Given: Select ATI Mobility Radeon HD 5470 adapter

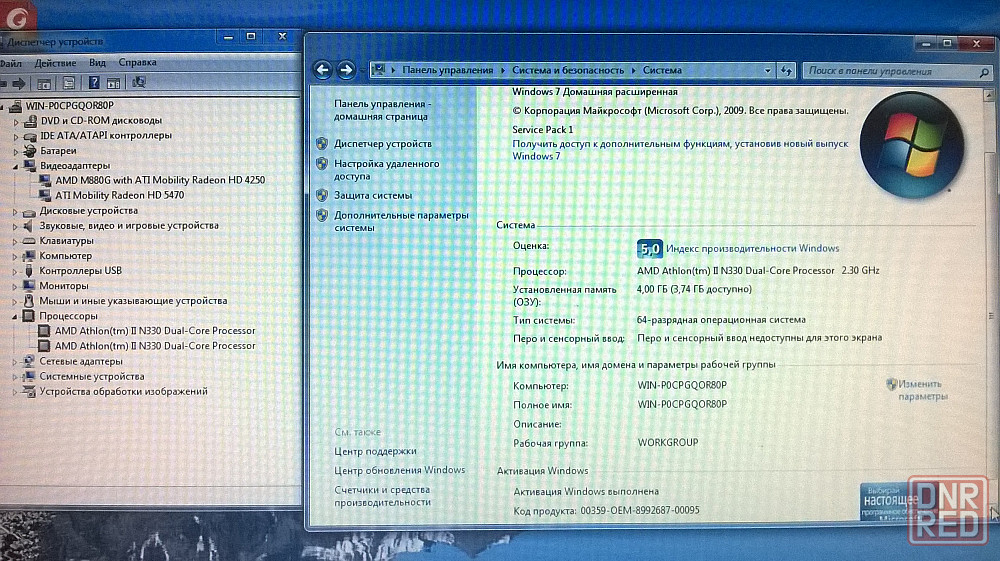Looking at the screenshot, I should [119, 195].
